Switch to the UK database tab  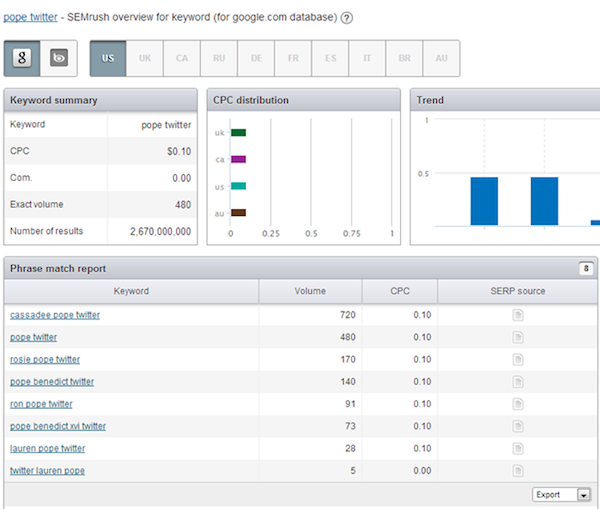[x=145, y=58]
